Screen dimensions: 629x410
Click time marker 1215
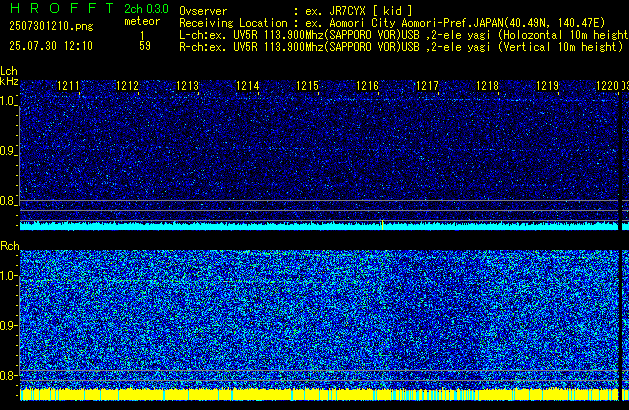coord(308,86)
